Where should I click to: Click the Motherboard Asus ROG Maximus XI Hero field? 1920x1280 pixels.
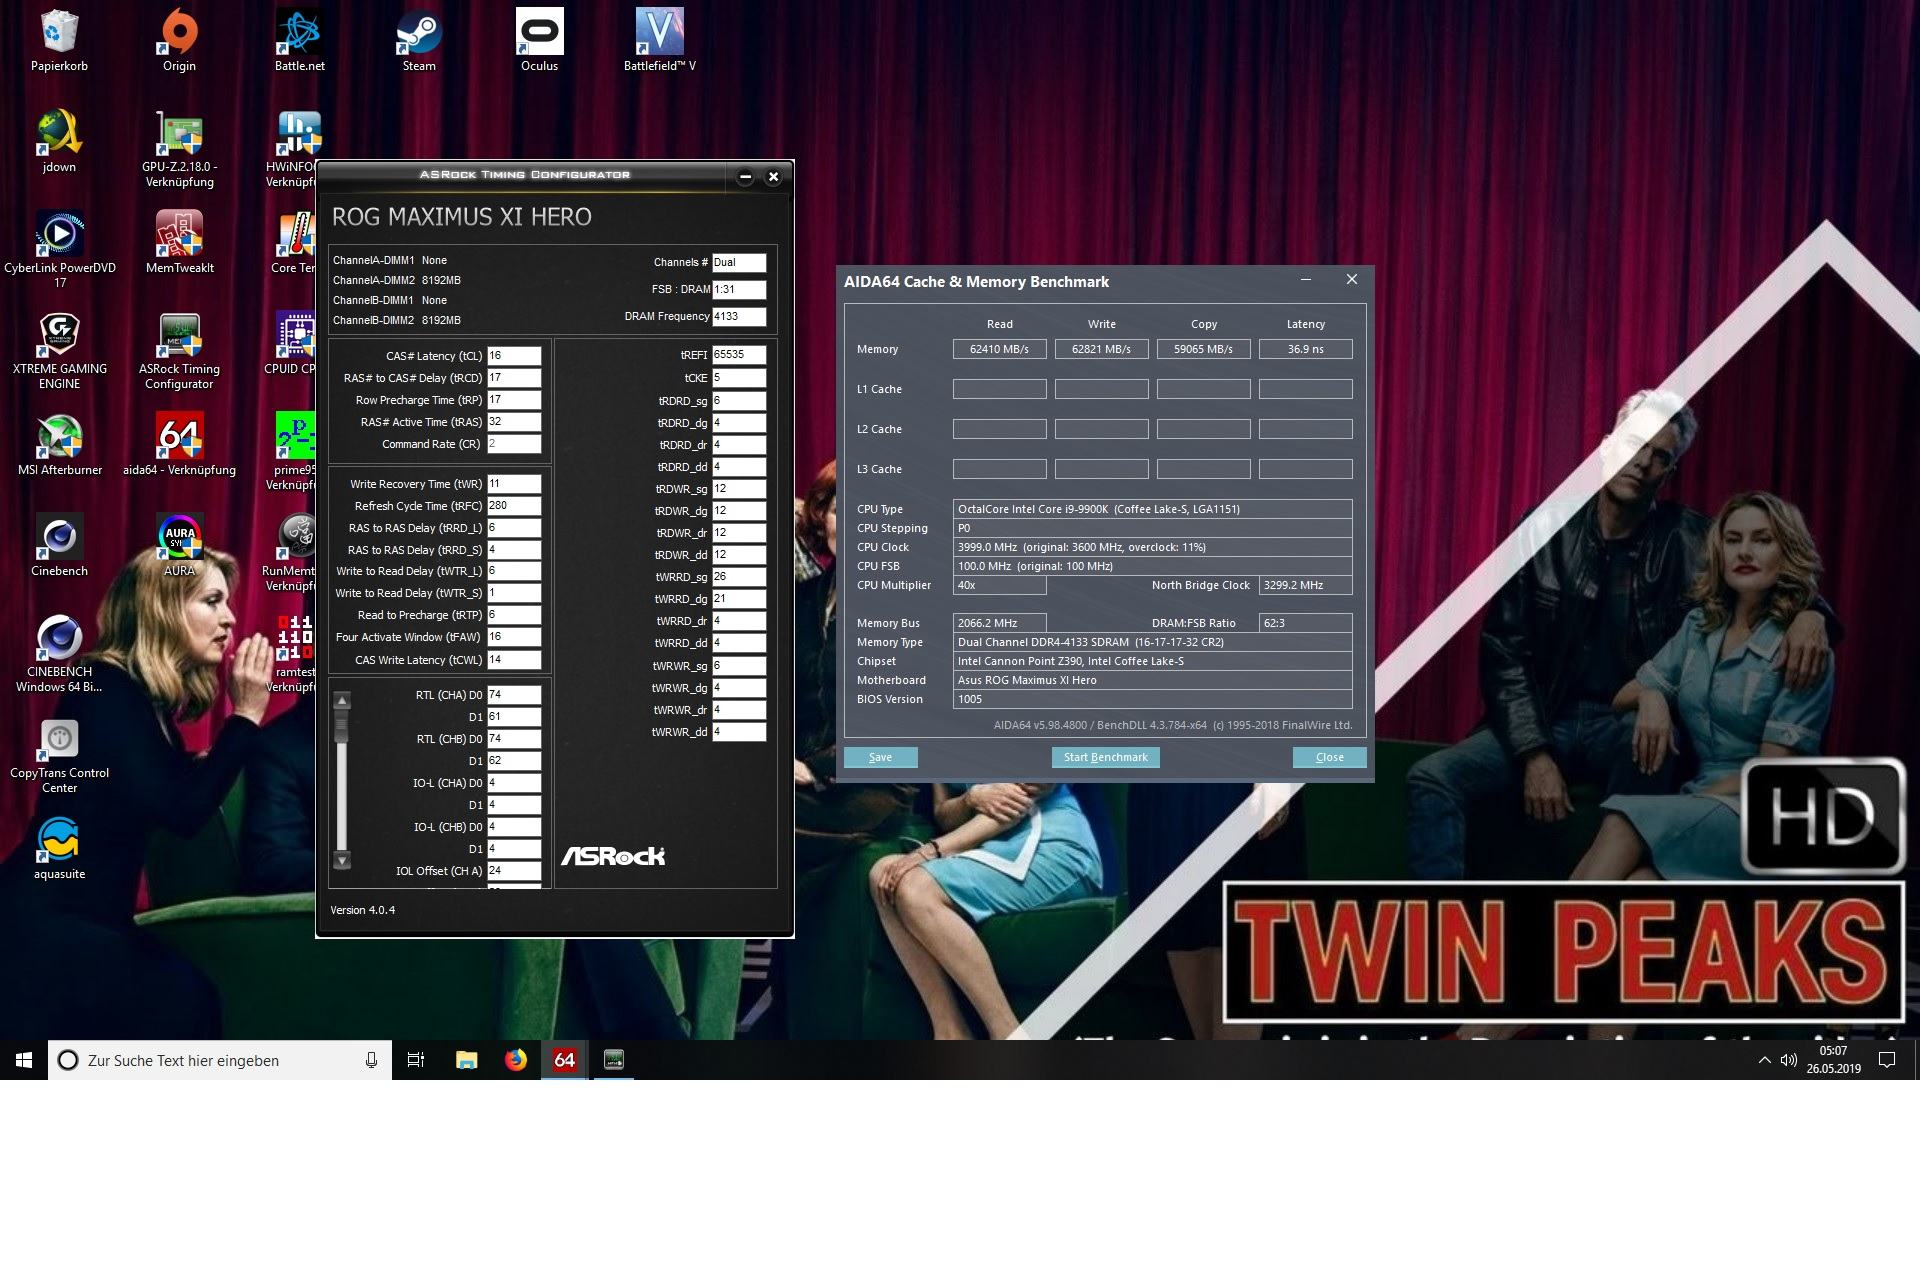click(1152, 680)
